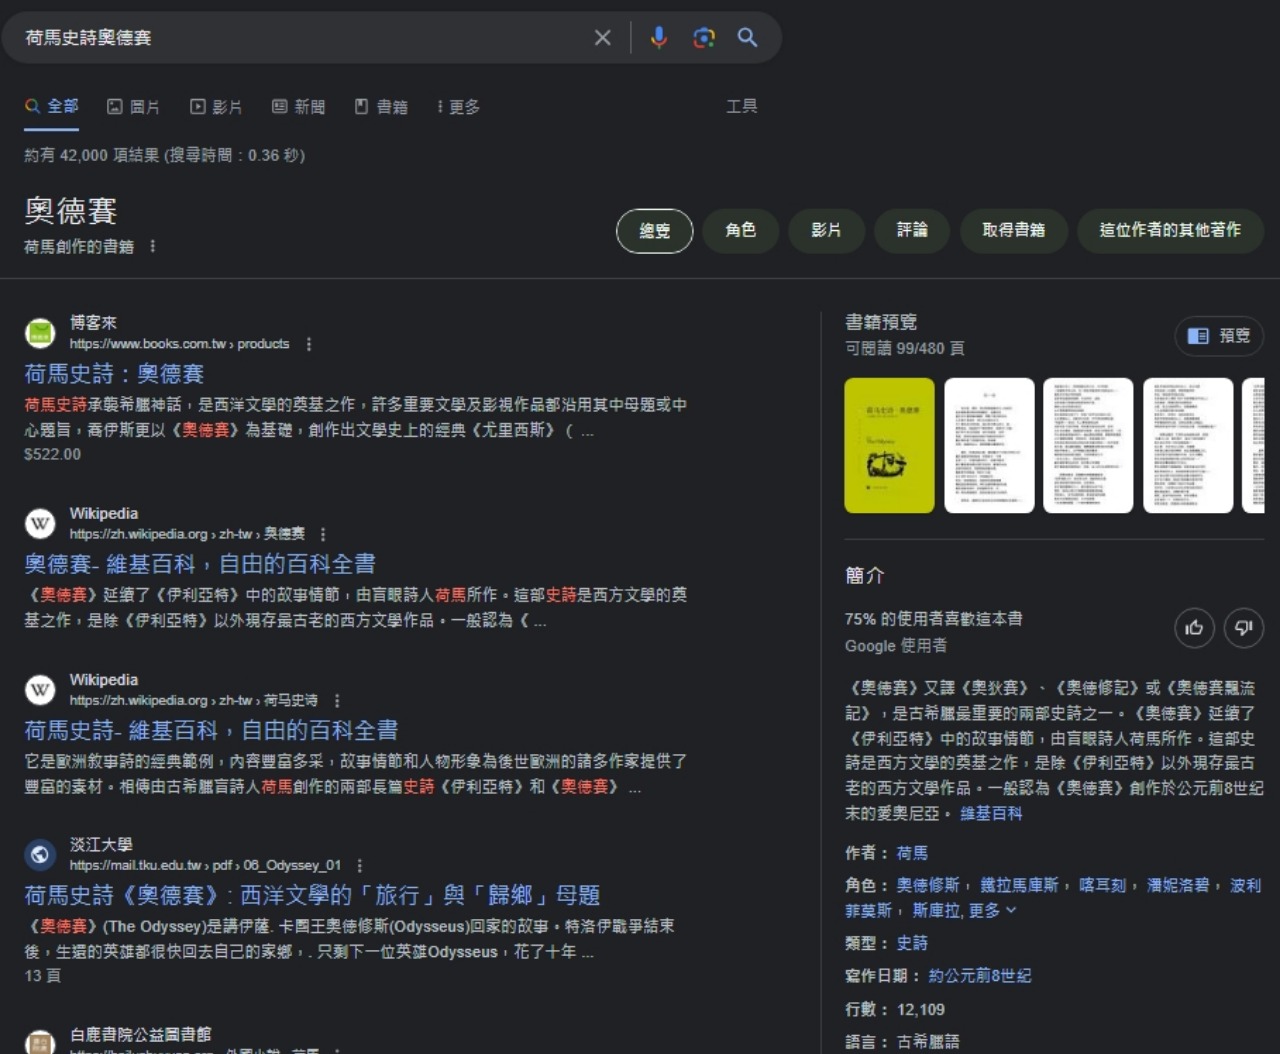Open Google Lens image search icon
The height and width of the screenshot is (1054, 1280).
click(x=704, y=38)
